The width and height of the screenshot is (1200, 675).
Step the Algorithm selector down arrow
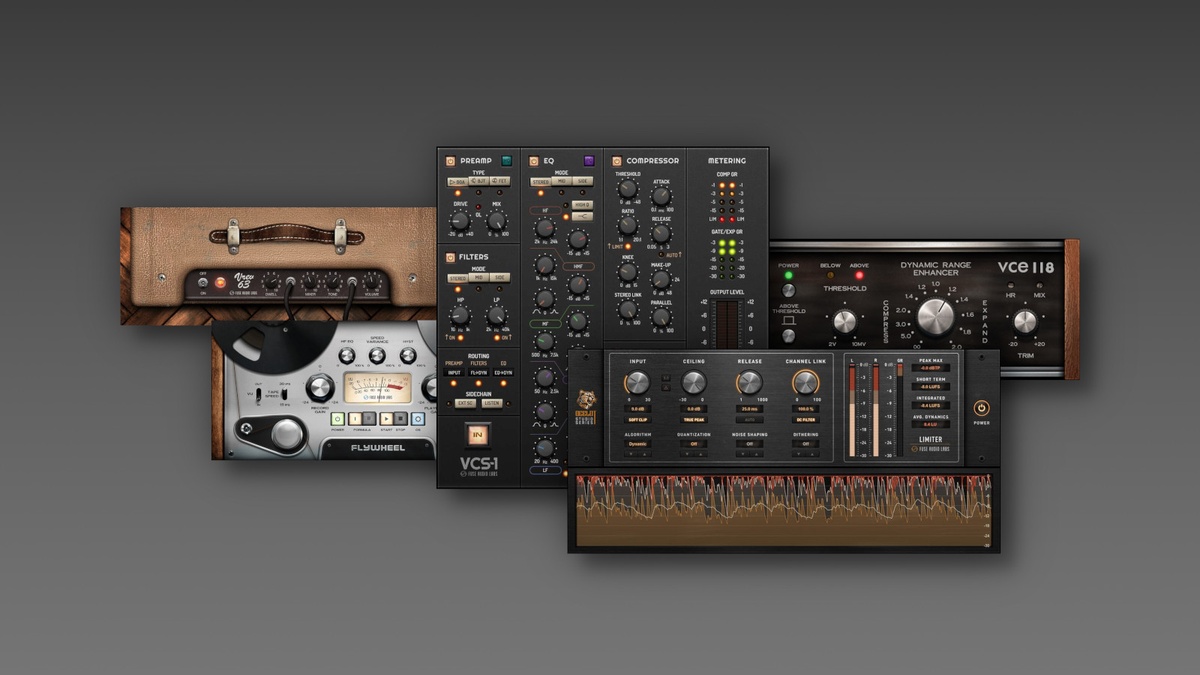tap(629, 453)
